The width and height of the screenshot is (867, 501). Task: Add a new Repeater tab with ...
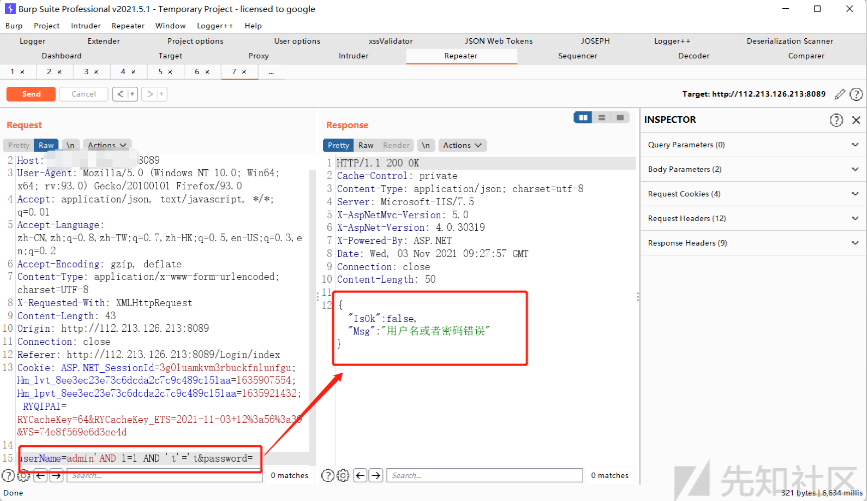(x=271, y=72)
